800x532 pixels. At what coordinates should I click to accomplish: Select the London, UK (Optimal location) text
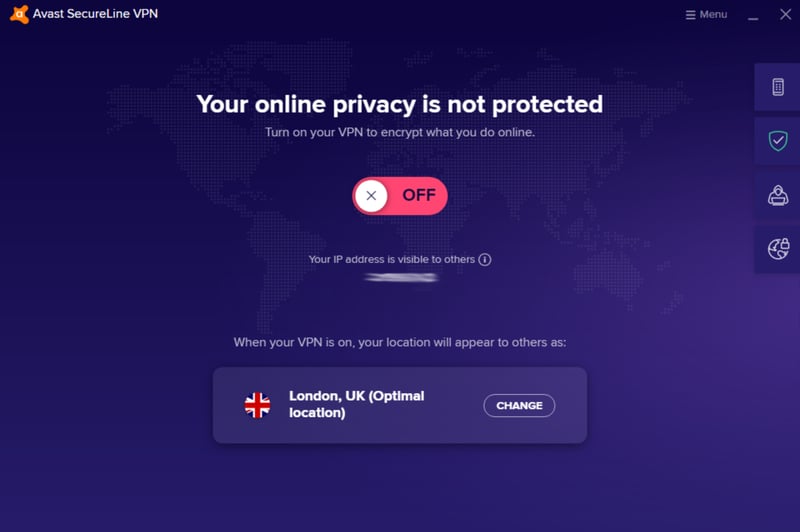click(x=357, y=404)
